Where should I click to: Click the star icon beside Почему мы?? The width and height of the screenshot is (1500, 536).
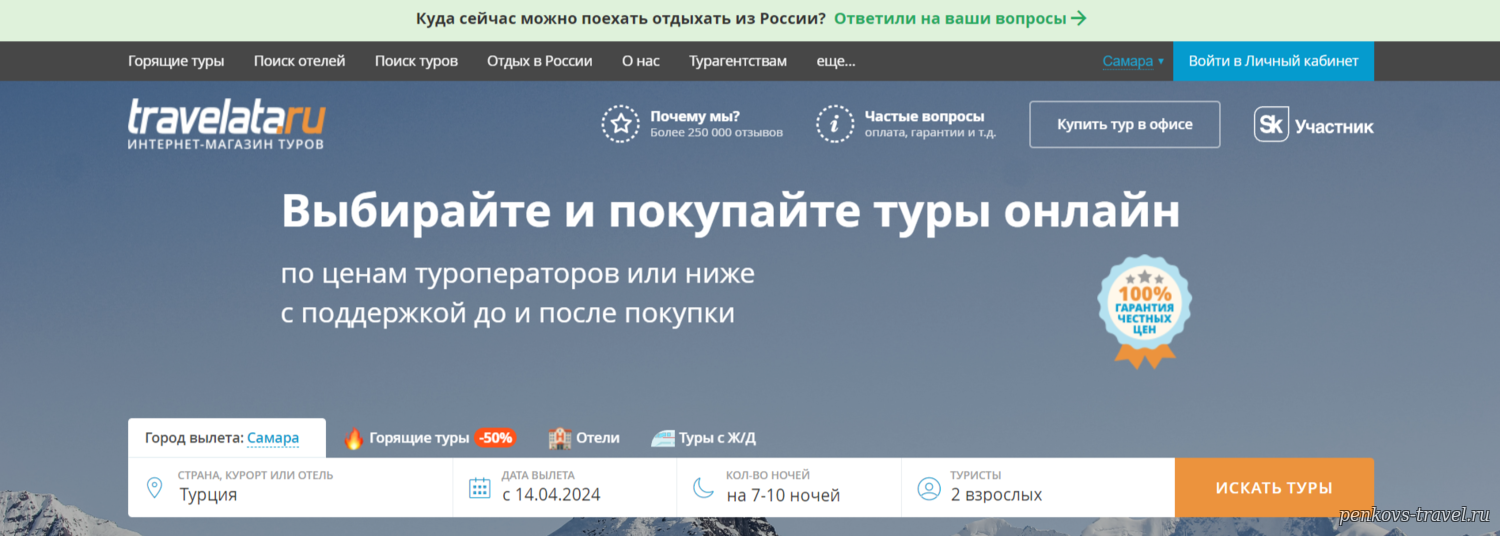tap(620, 124)
